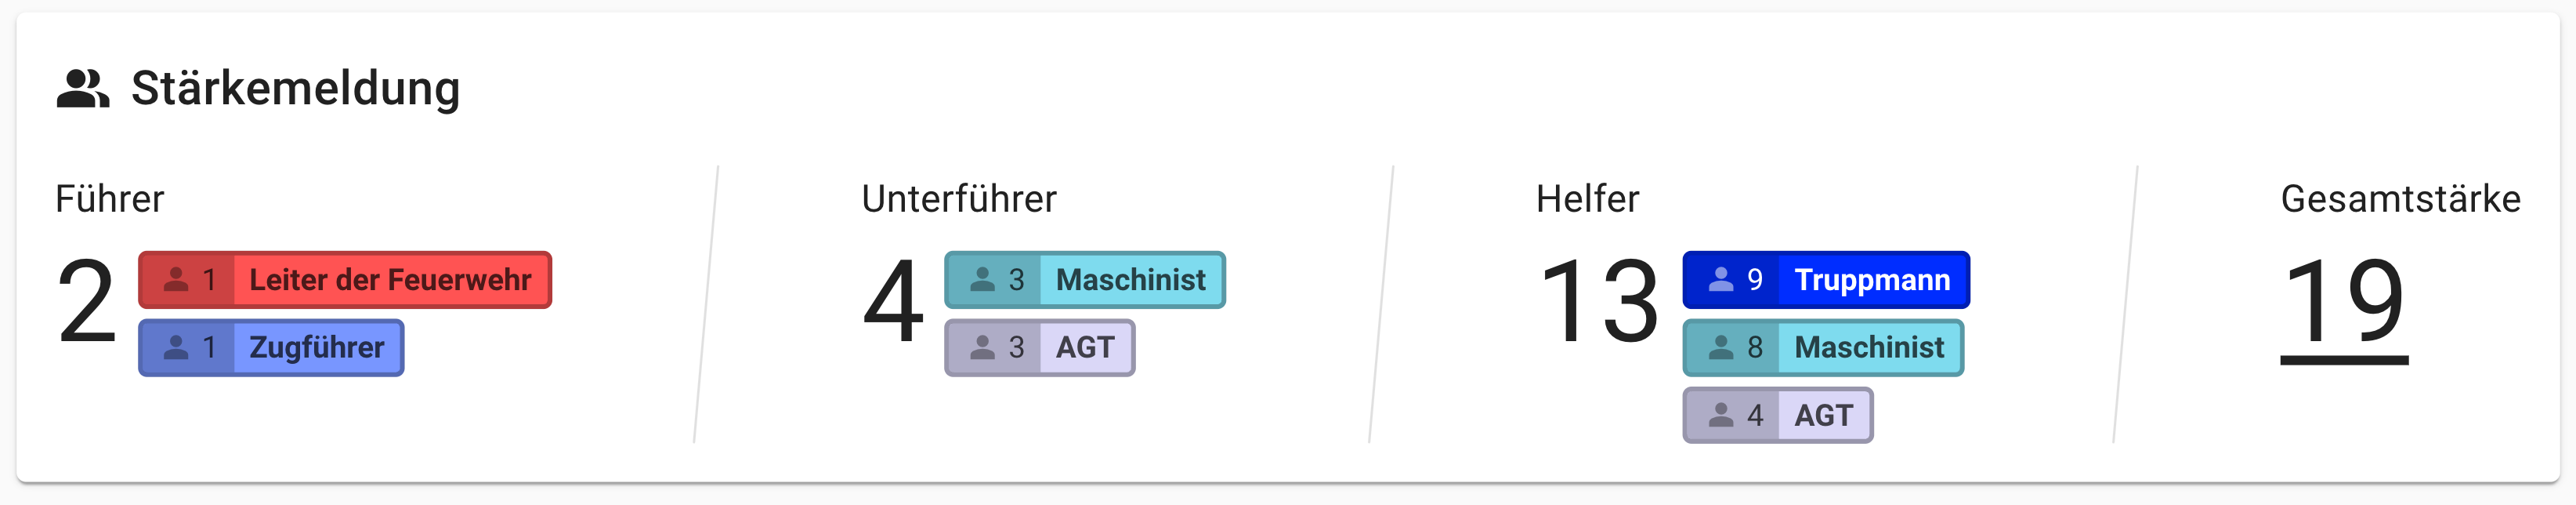Click the AGT label under Unterführer
2576x505 pixels.
(1085, 348)
